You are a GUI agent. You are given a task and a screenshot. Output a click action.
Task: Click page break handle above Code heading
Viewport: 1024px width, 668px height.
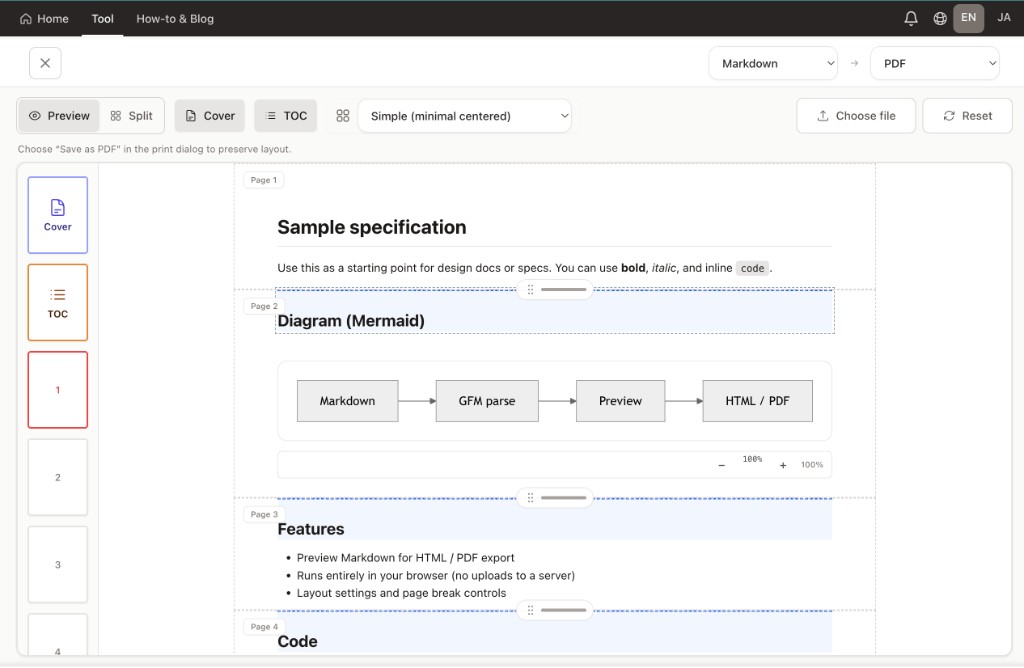[x=555, y=610]
